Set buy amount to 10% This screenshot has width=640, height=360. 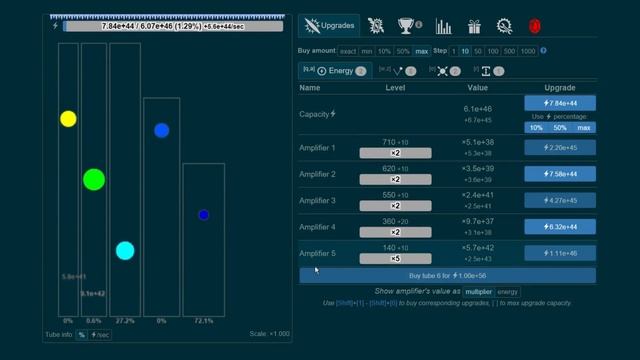coord(384,51)
